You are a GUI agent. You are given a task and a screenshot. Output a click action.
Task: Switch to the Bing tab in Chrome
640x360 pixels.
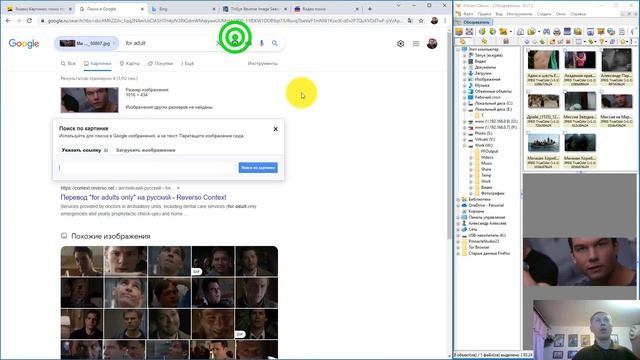click(183, 9)
